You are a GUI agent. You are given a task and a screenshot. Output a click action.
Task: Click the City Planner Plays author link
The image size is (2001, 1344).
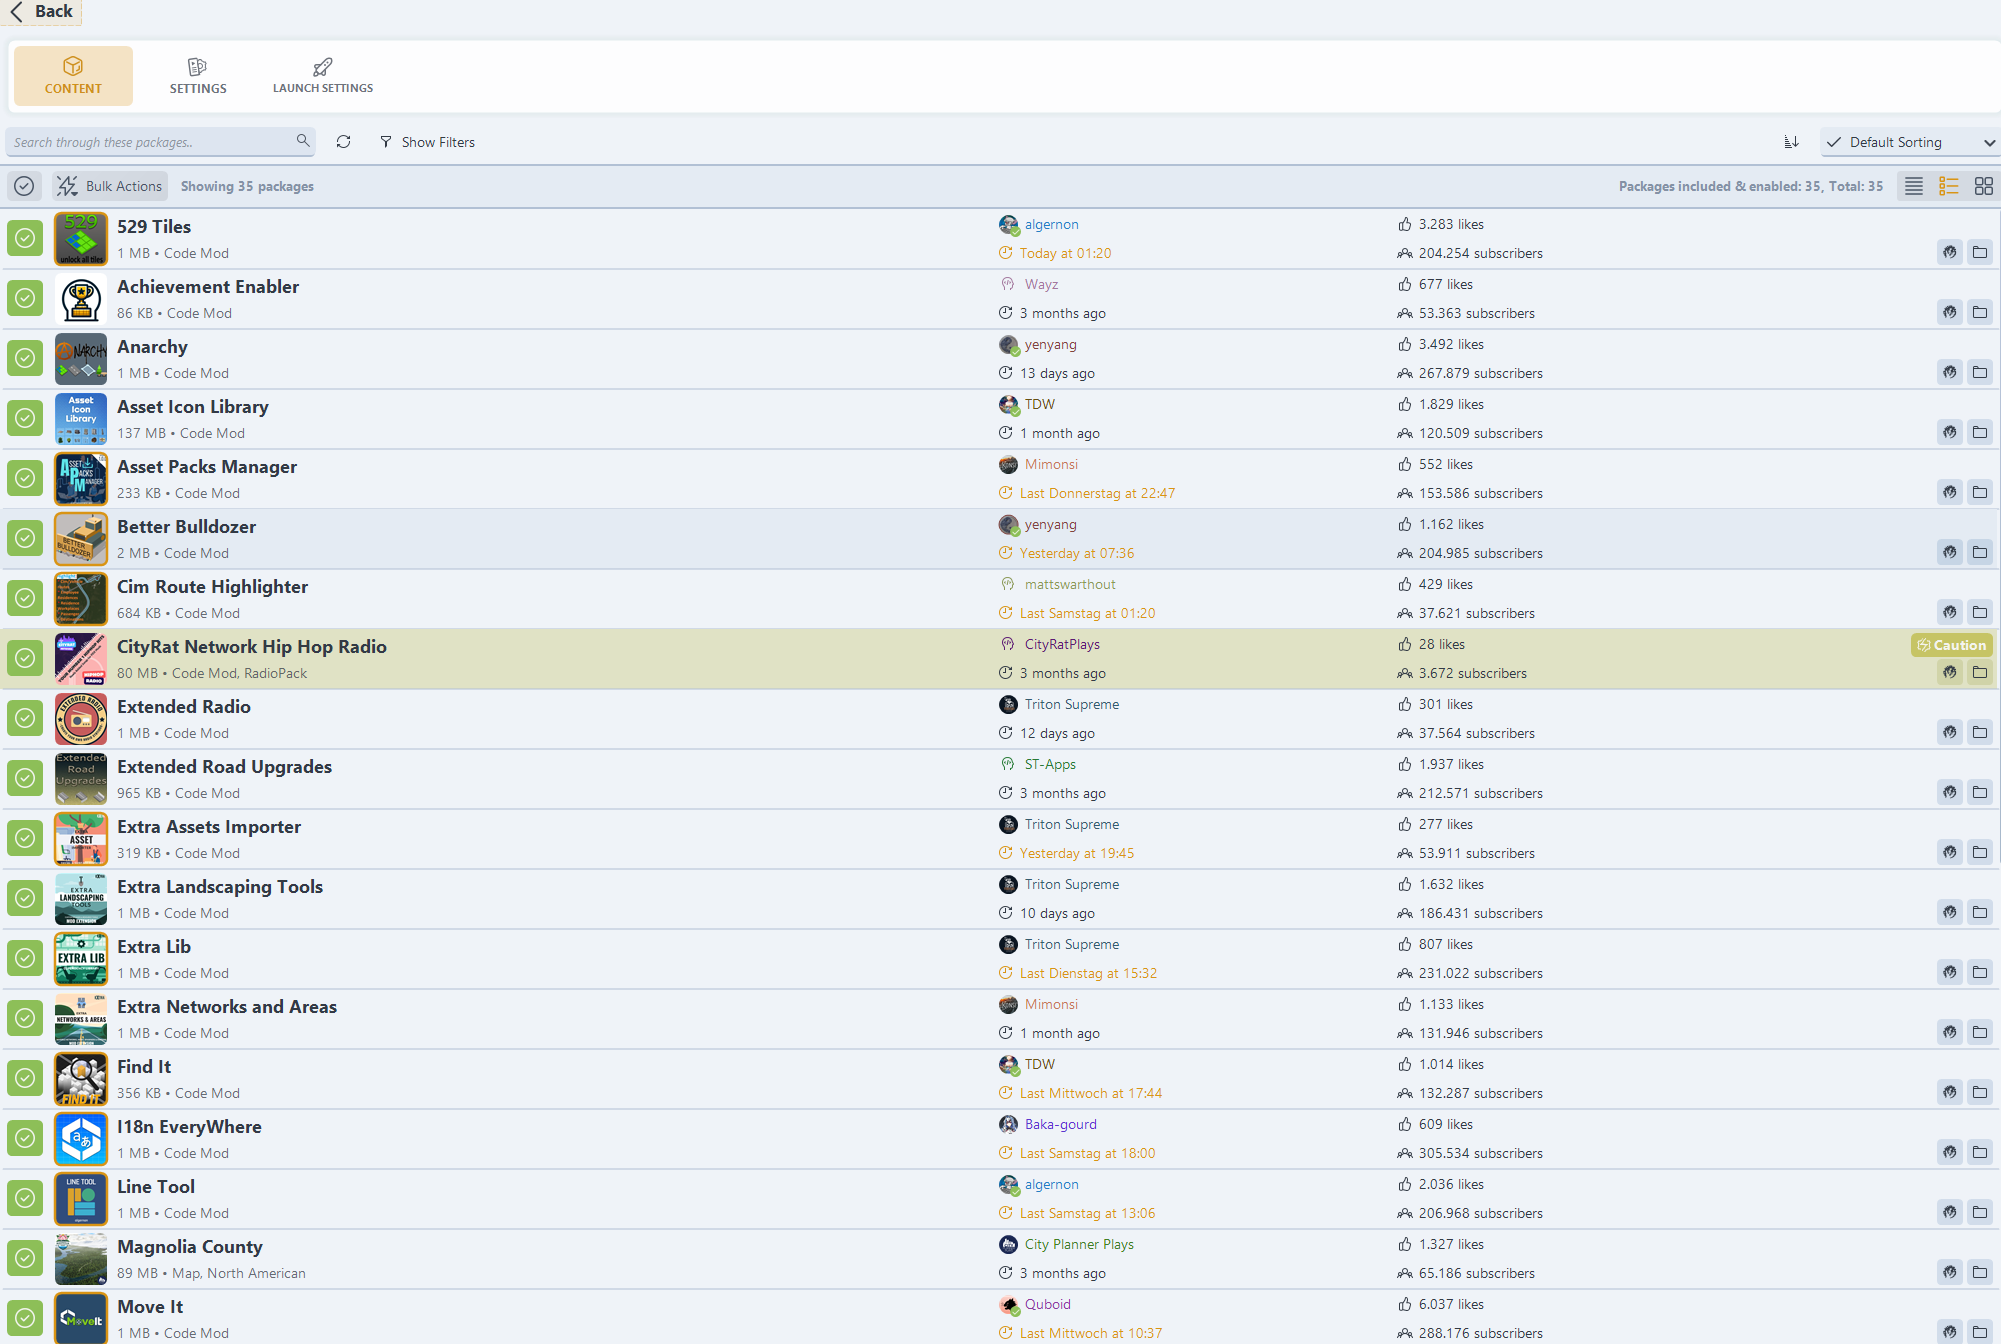pyautogui.click(x=1079, y=1244)
